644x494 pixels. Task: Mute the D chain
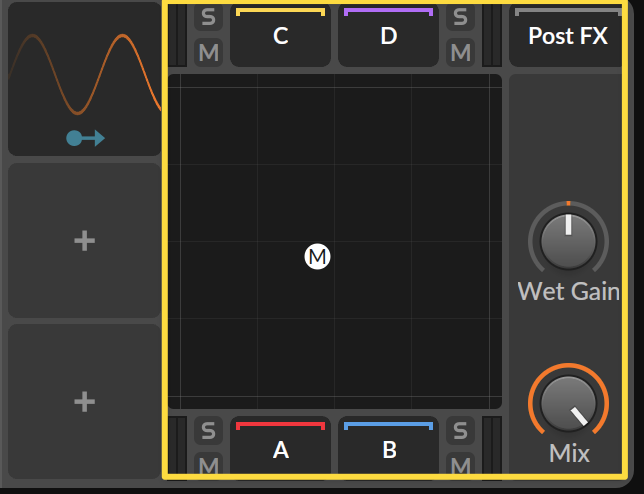pos(460,53)
